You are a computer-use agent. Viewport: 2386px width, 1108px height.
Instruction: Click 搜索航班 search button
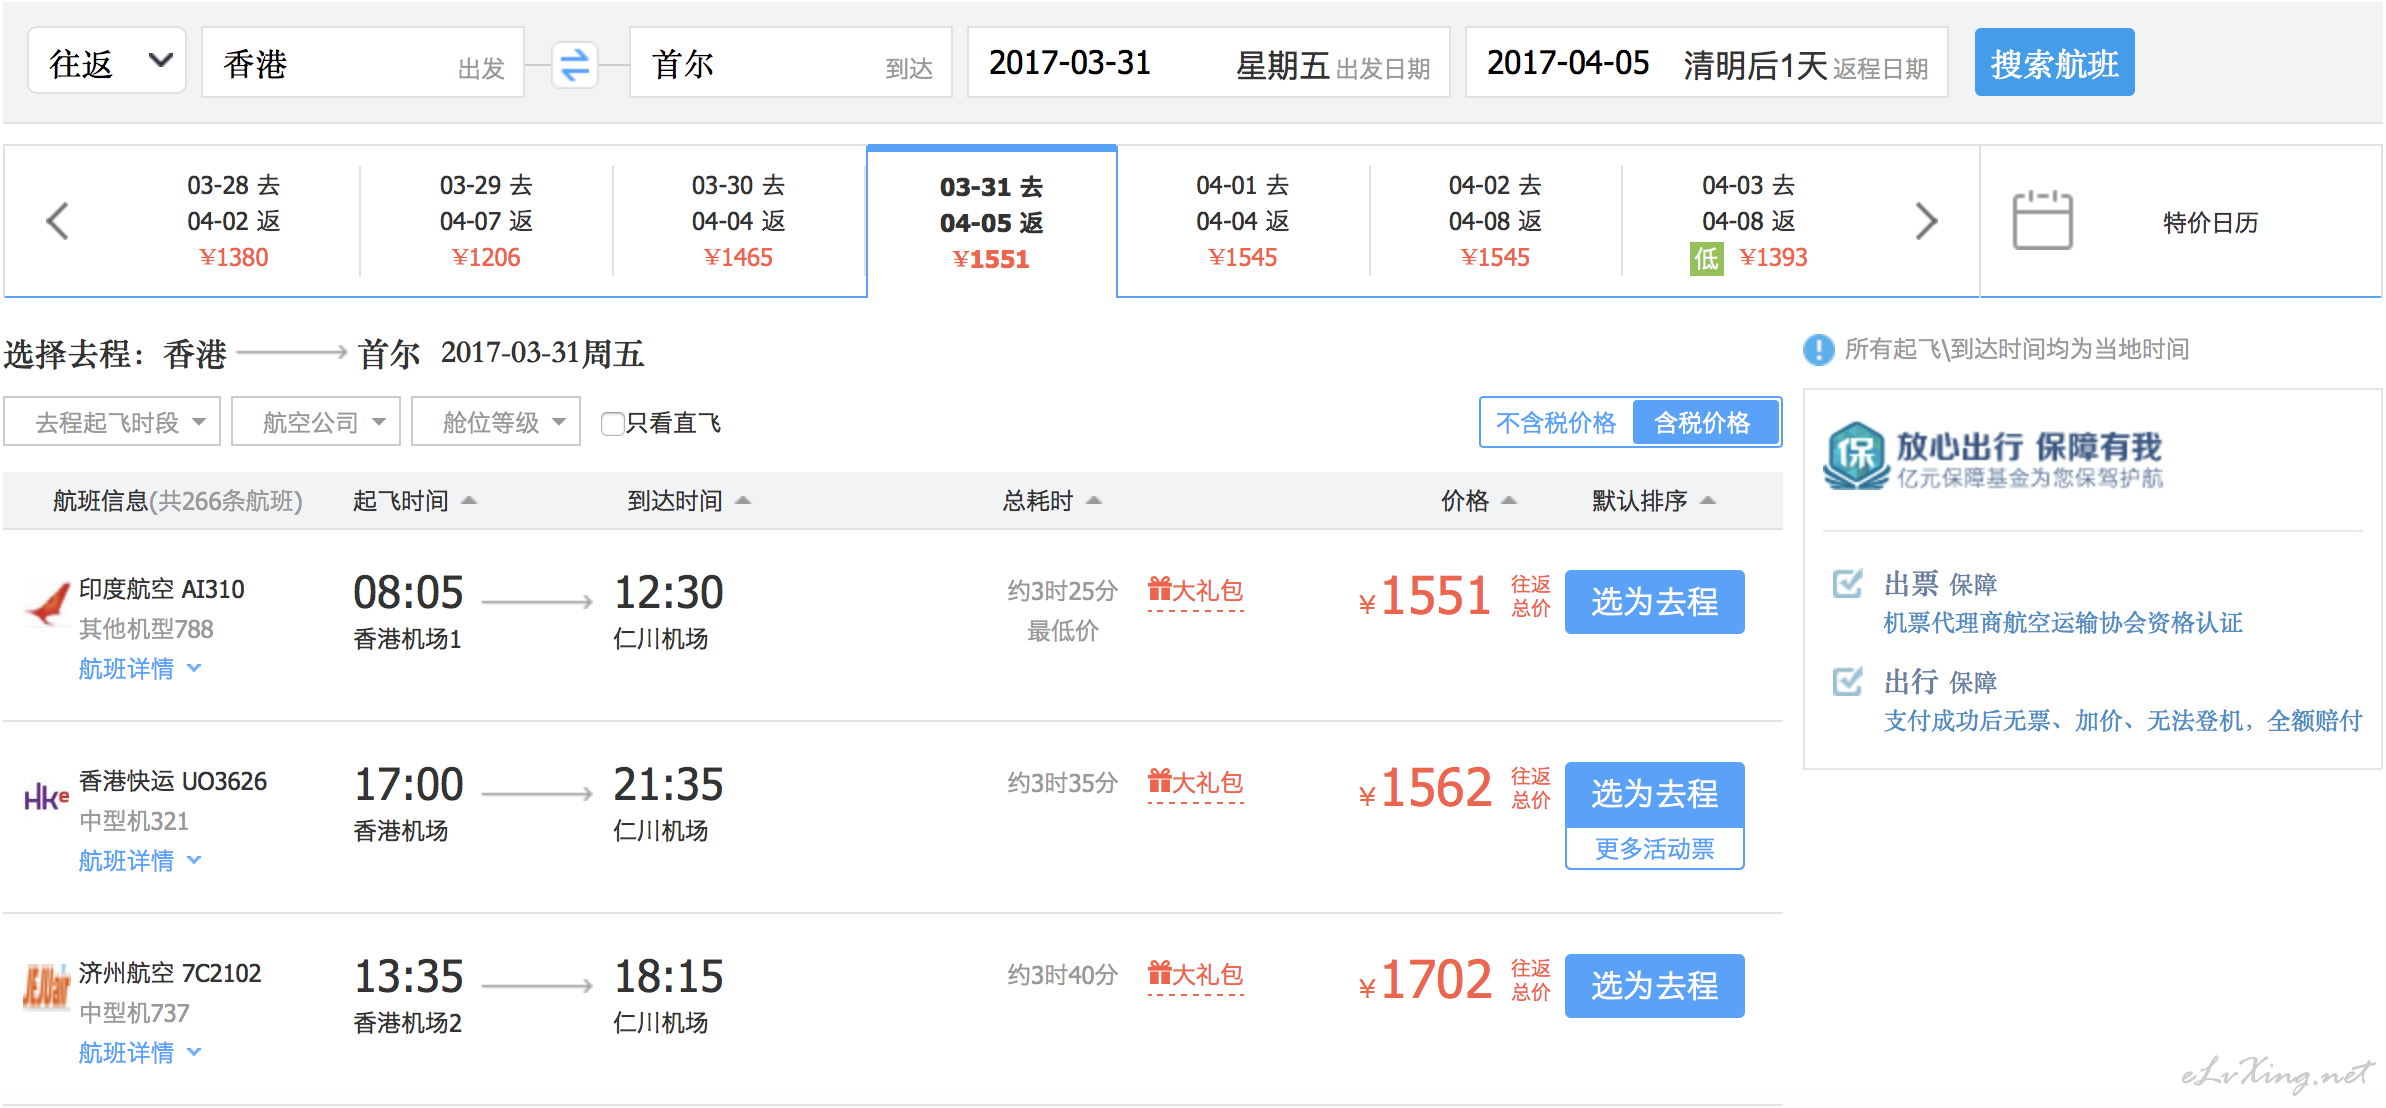[x=2054, y=63]
